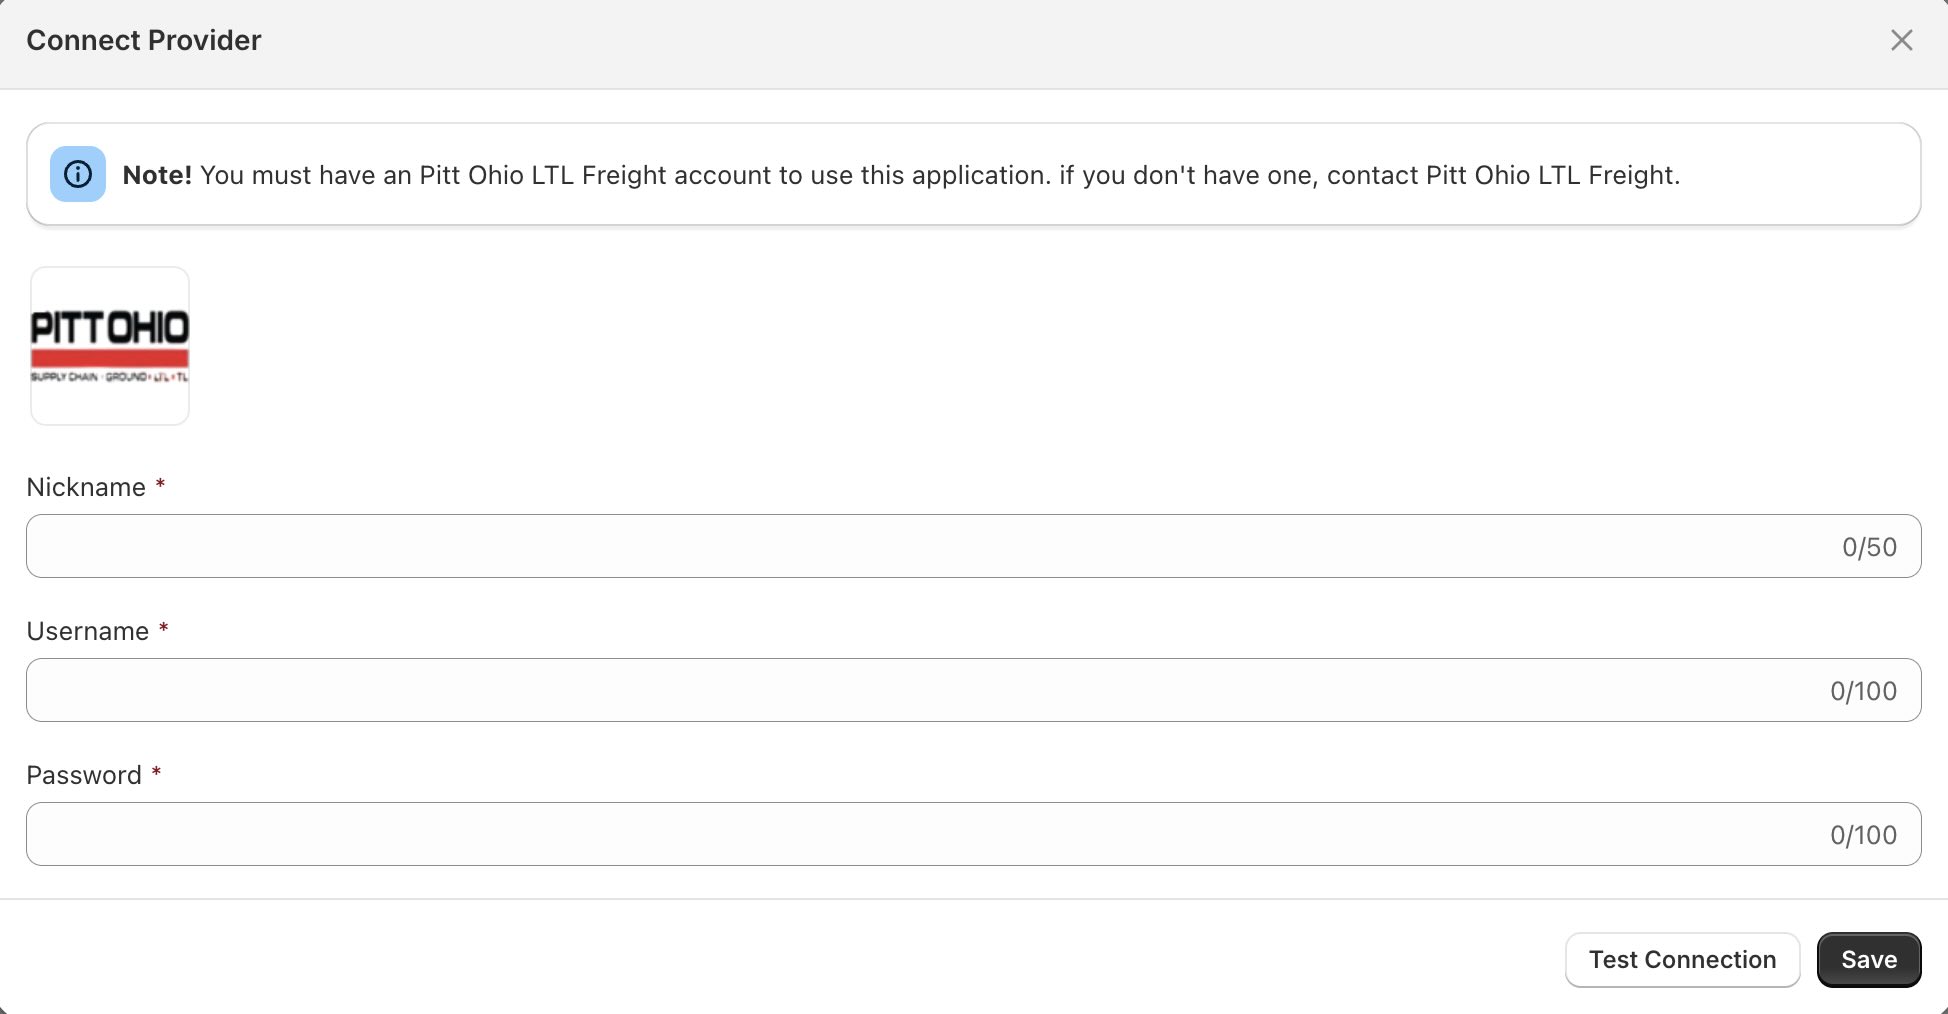The height and width of the screenshot is (1014, 1948).
Task: Click the bold "Note!" text in the banner
Action: point(157,175)
